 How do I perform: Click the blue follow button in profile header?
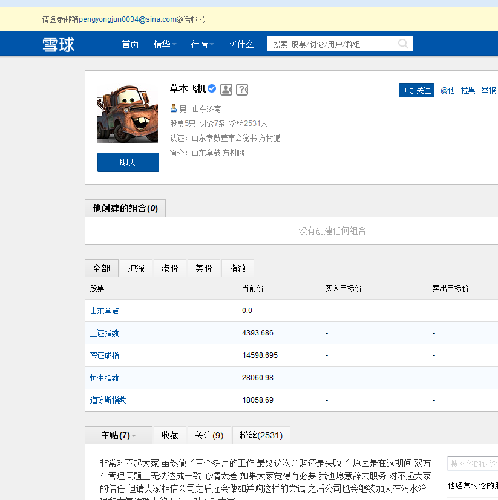(416, 90)
